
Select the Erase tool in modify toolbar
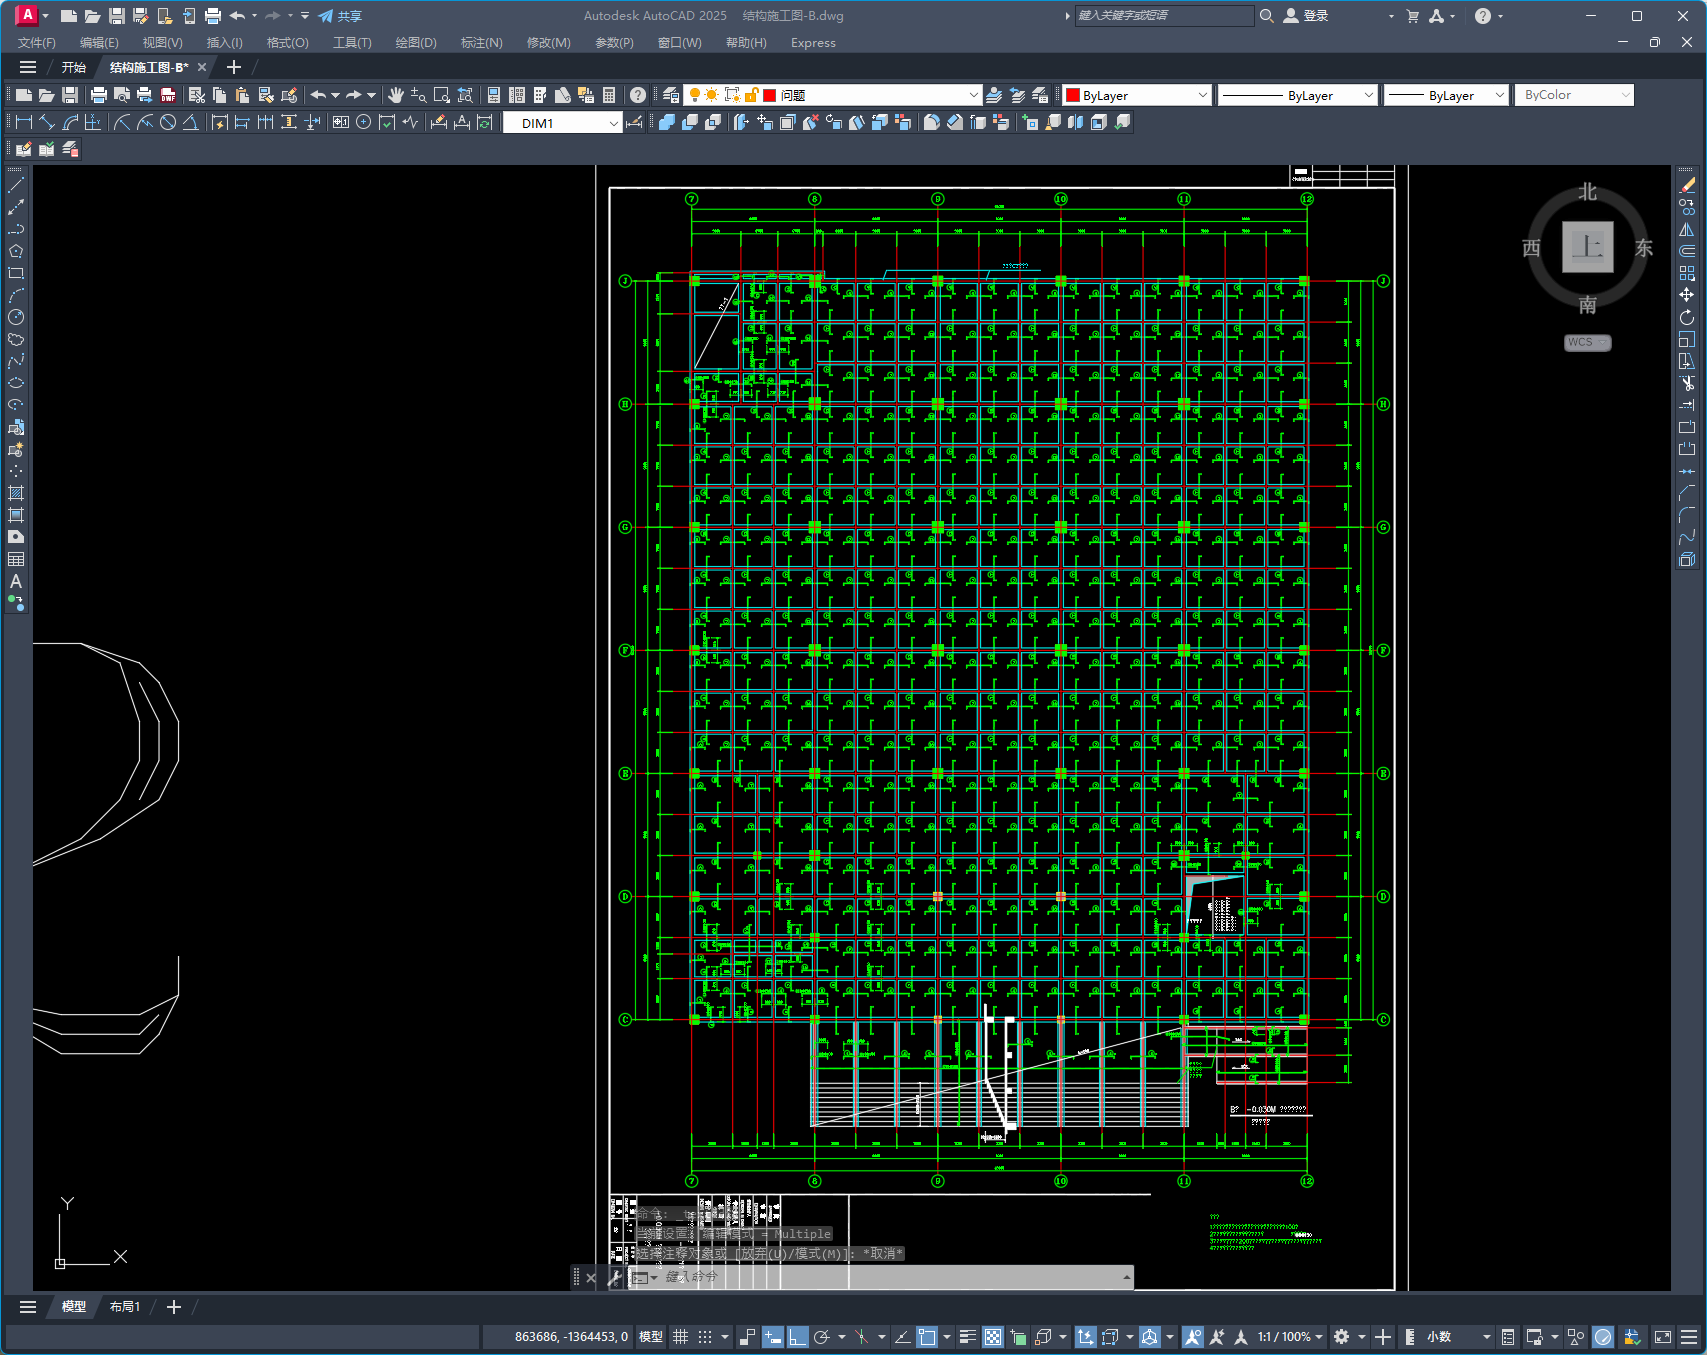click(1687, 185)
